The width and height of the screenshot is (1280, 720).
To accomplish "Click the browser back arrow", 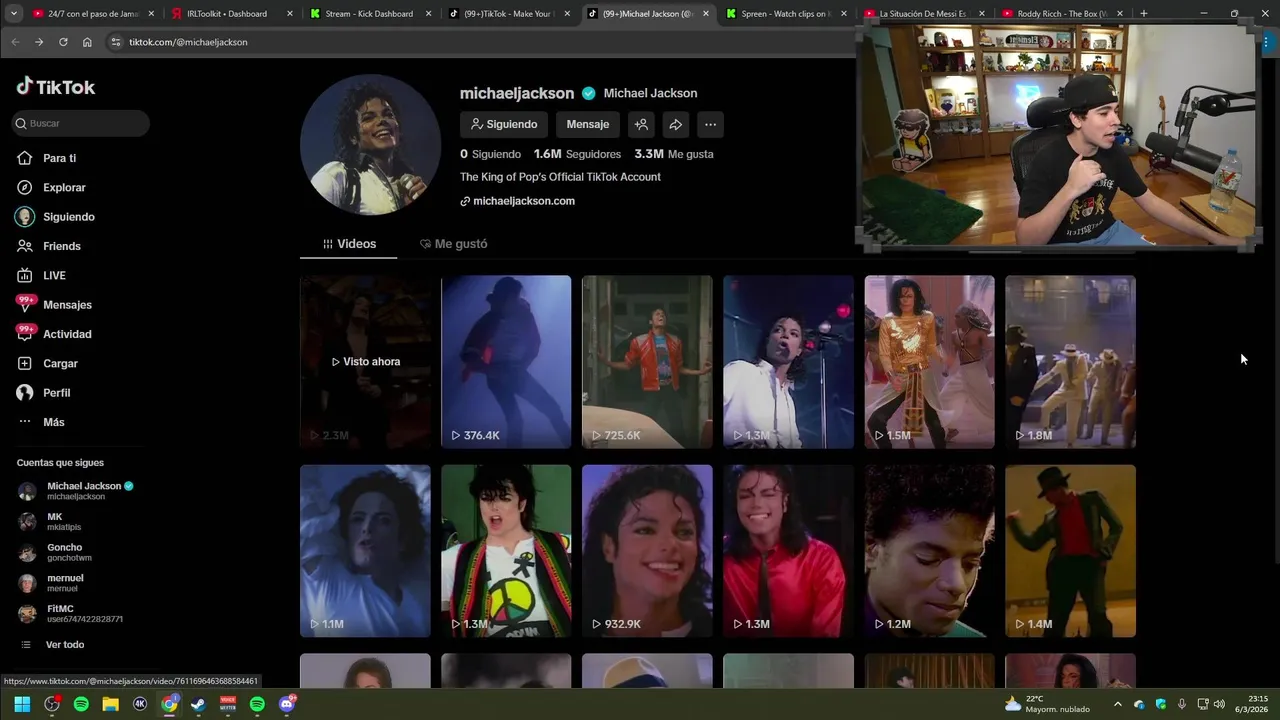I will point(15,42).
